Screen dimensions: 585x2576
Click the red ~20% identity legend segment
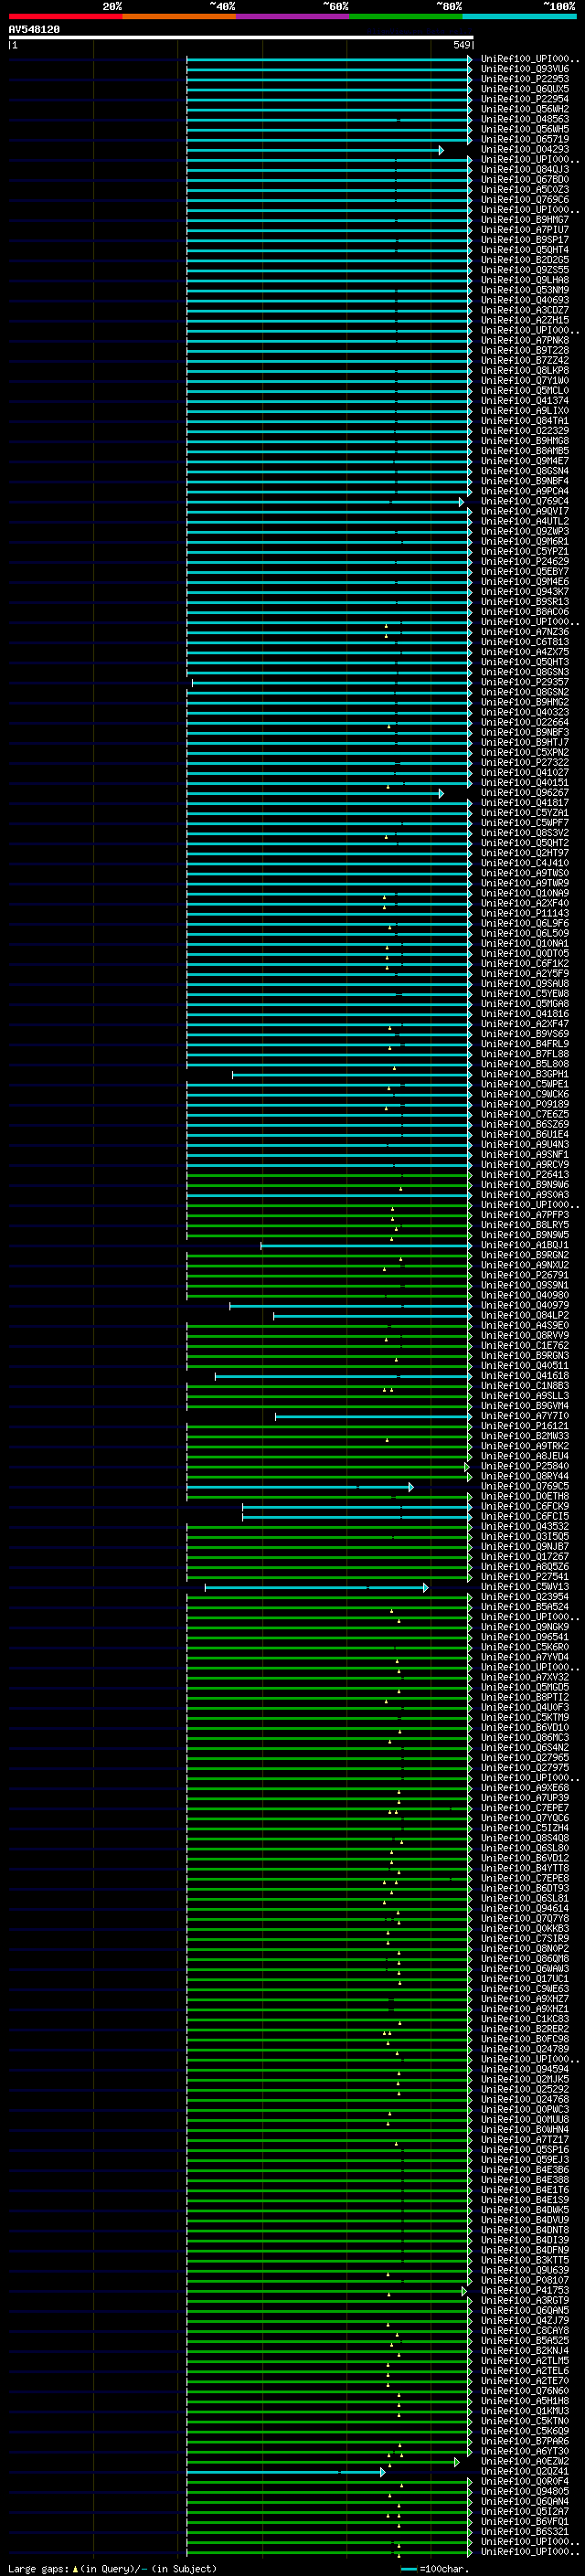[x=66, y=16]
